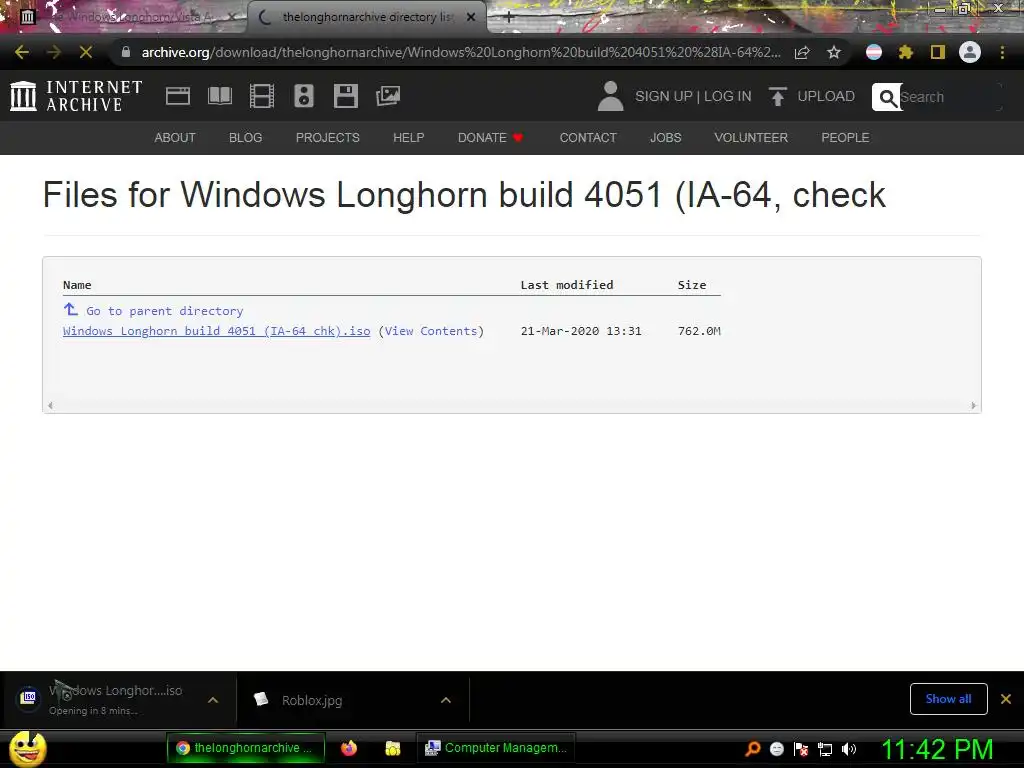Image resolution: width=1024 pixels, height=768 pixels.
Task: Expand options for Windows Longhorn iso download
Action: [213, 700]
